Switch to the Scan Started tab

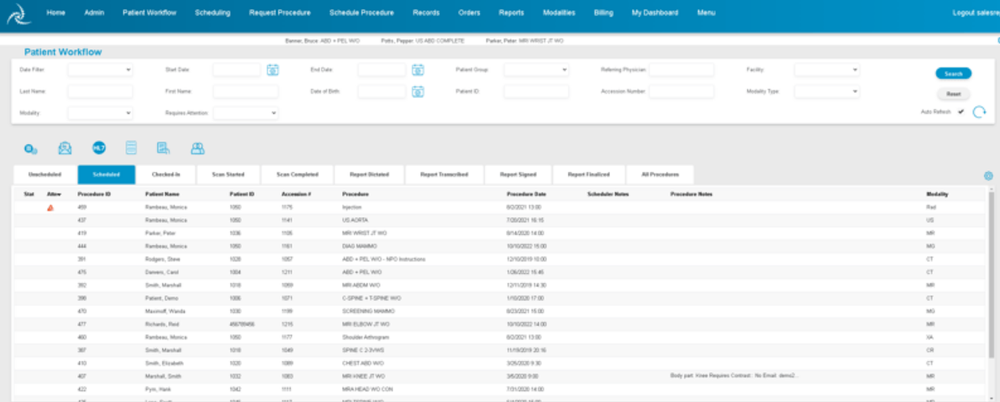point(228,175)
